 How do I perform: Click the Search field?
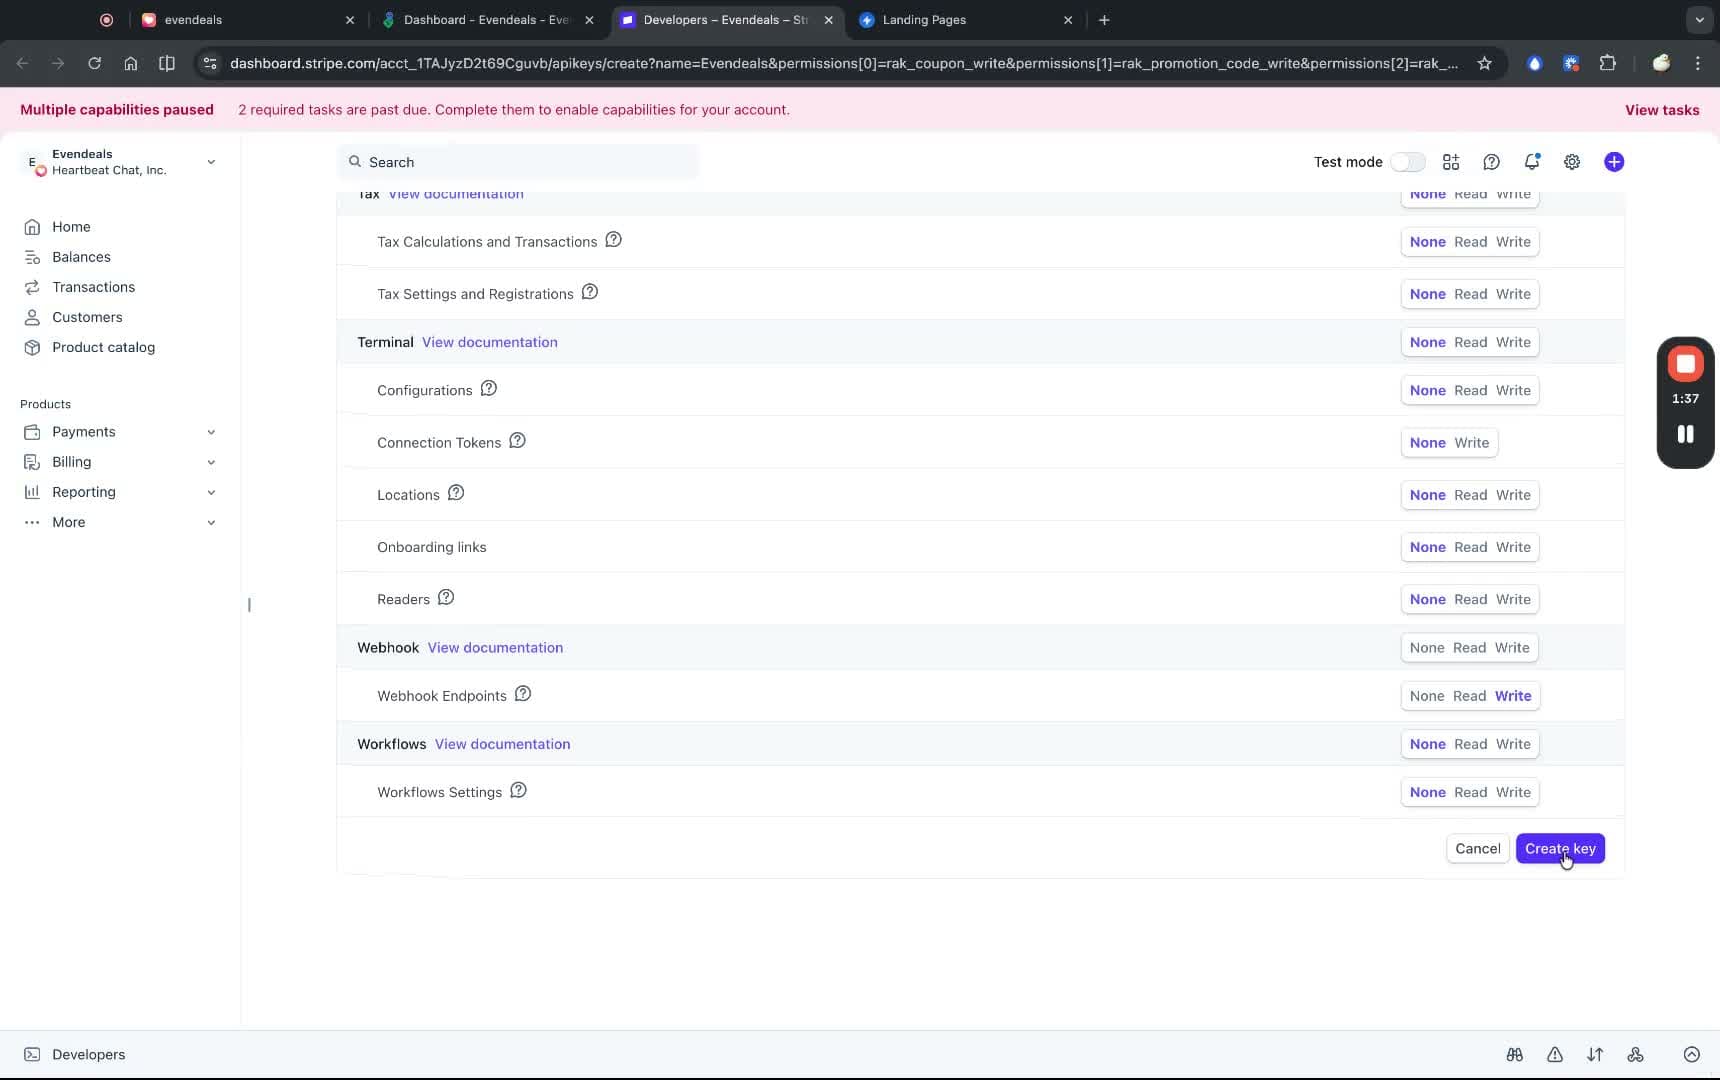point(520,161)
